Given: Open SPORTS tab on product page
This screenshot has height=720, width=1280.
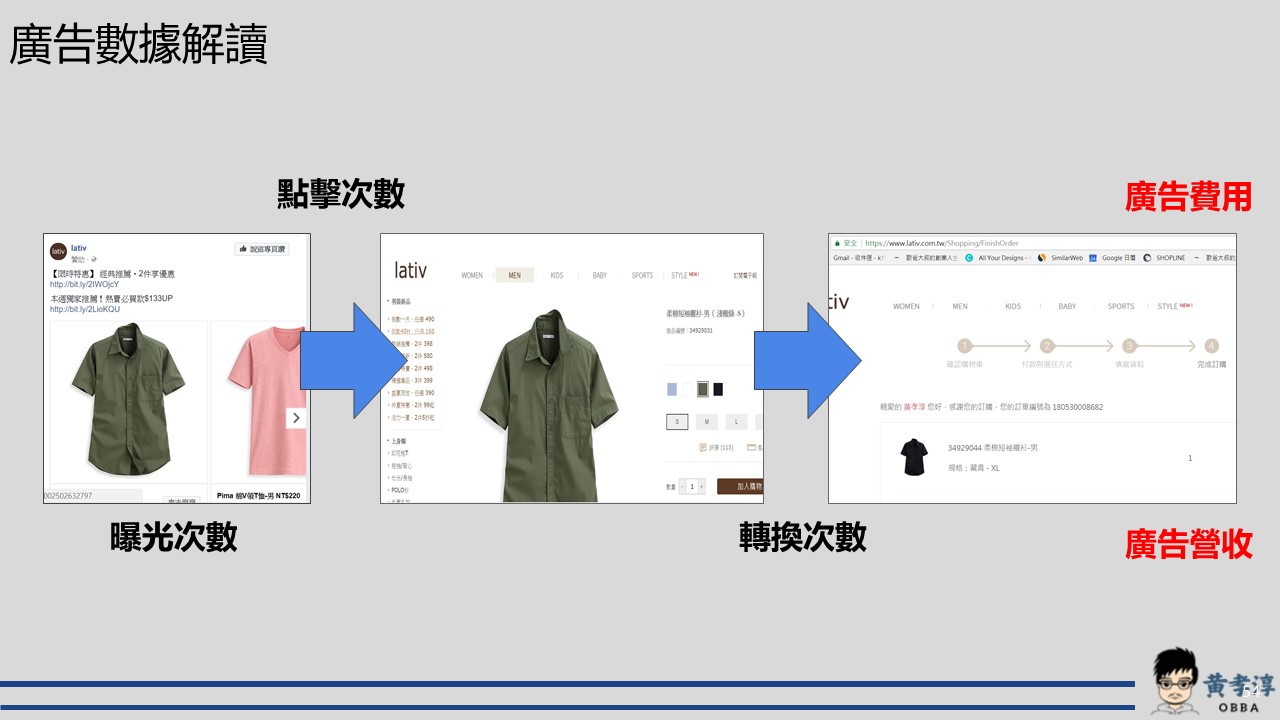Looking at the screenshot, I should point(642,275).
